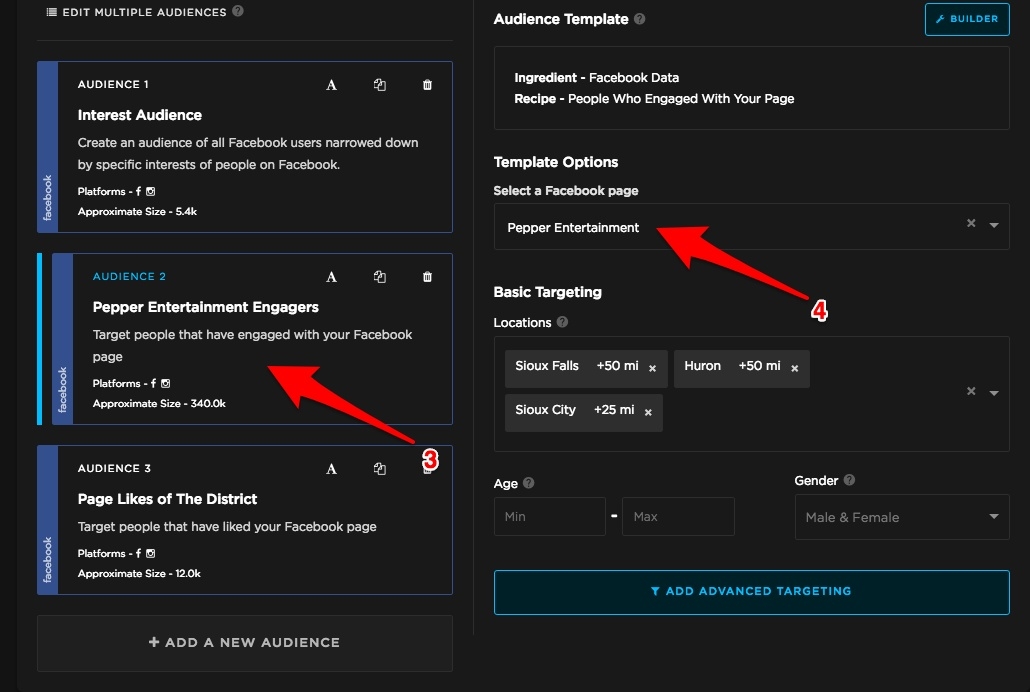Click the Facebook platform icon in Audience 3

pyautogui.click(x=138, y=553)
